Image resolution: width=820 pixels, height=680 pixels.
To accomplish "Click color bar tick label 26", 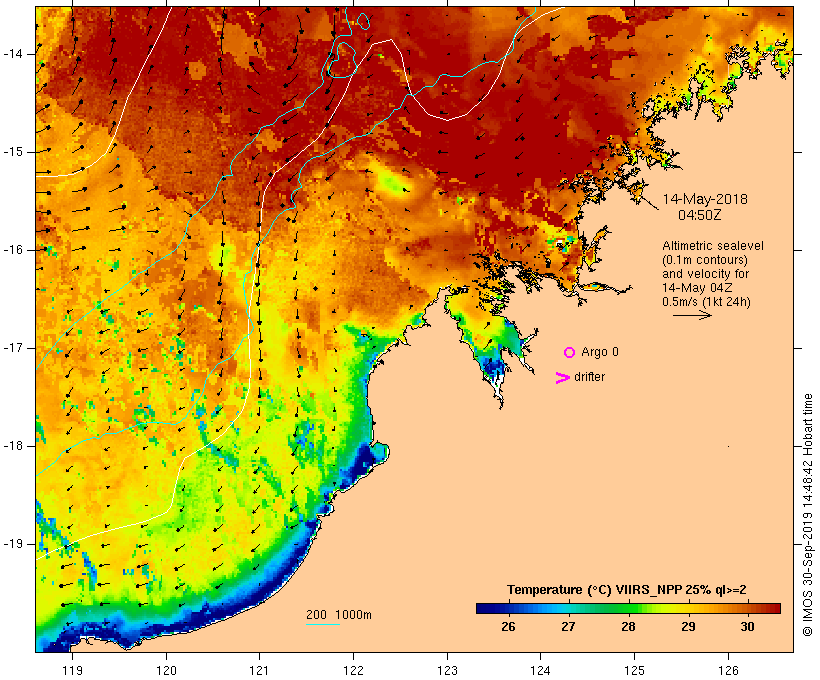I will (x=508, y=626).
